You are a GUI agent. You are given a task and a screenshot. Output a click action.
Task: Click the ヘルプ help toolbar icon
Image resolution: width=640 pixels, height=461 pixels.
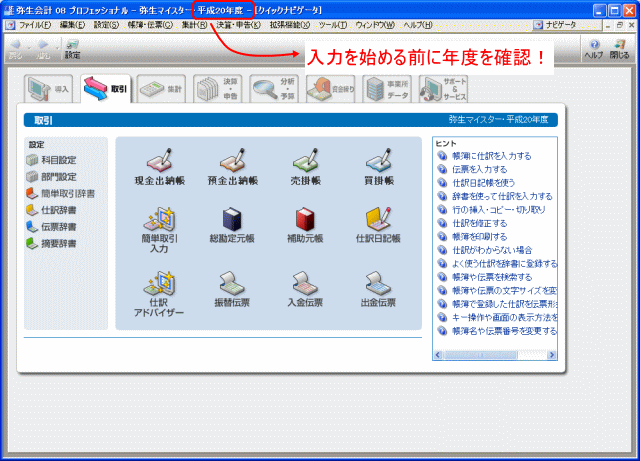pos(594,49)
